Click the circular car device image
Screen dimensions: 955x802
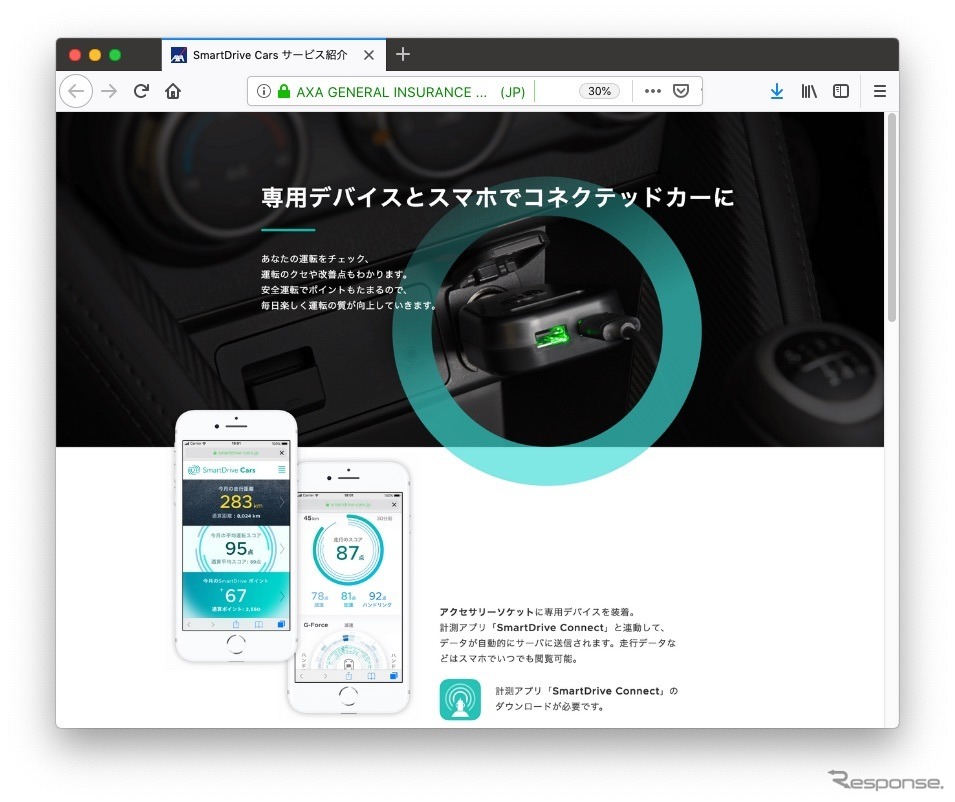[547, 331]
